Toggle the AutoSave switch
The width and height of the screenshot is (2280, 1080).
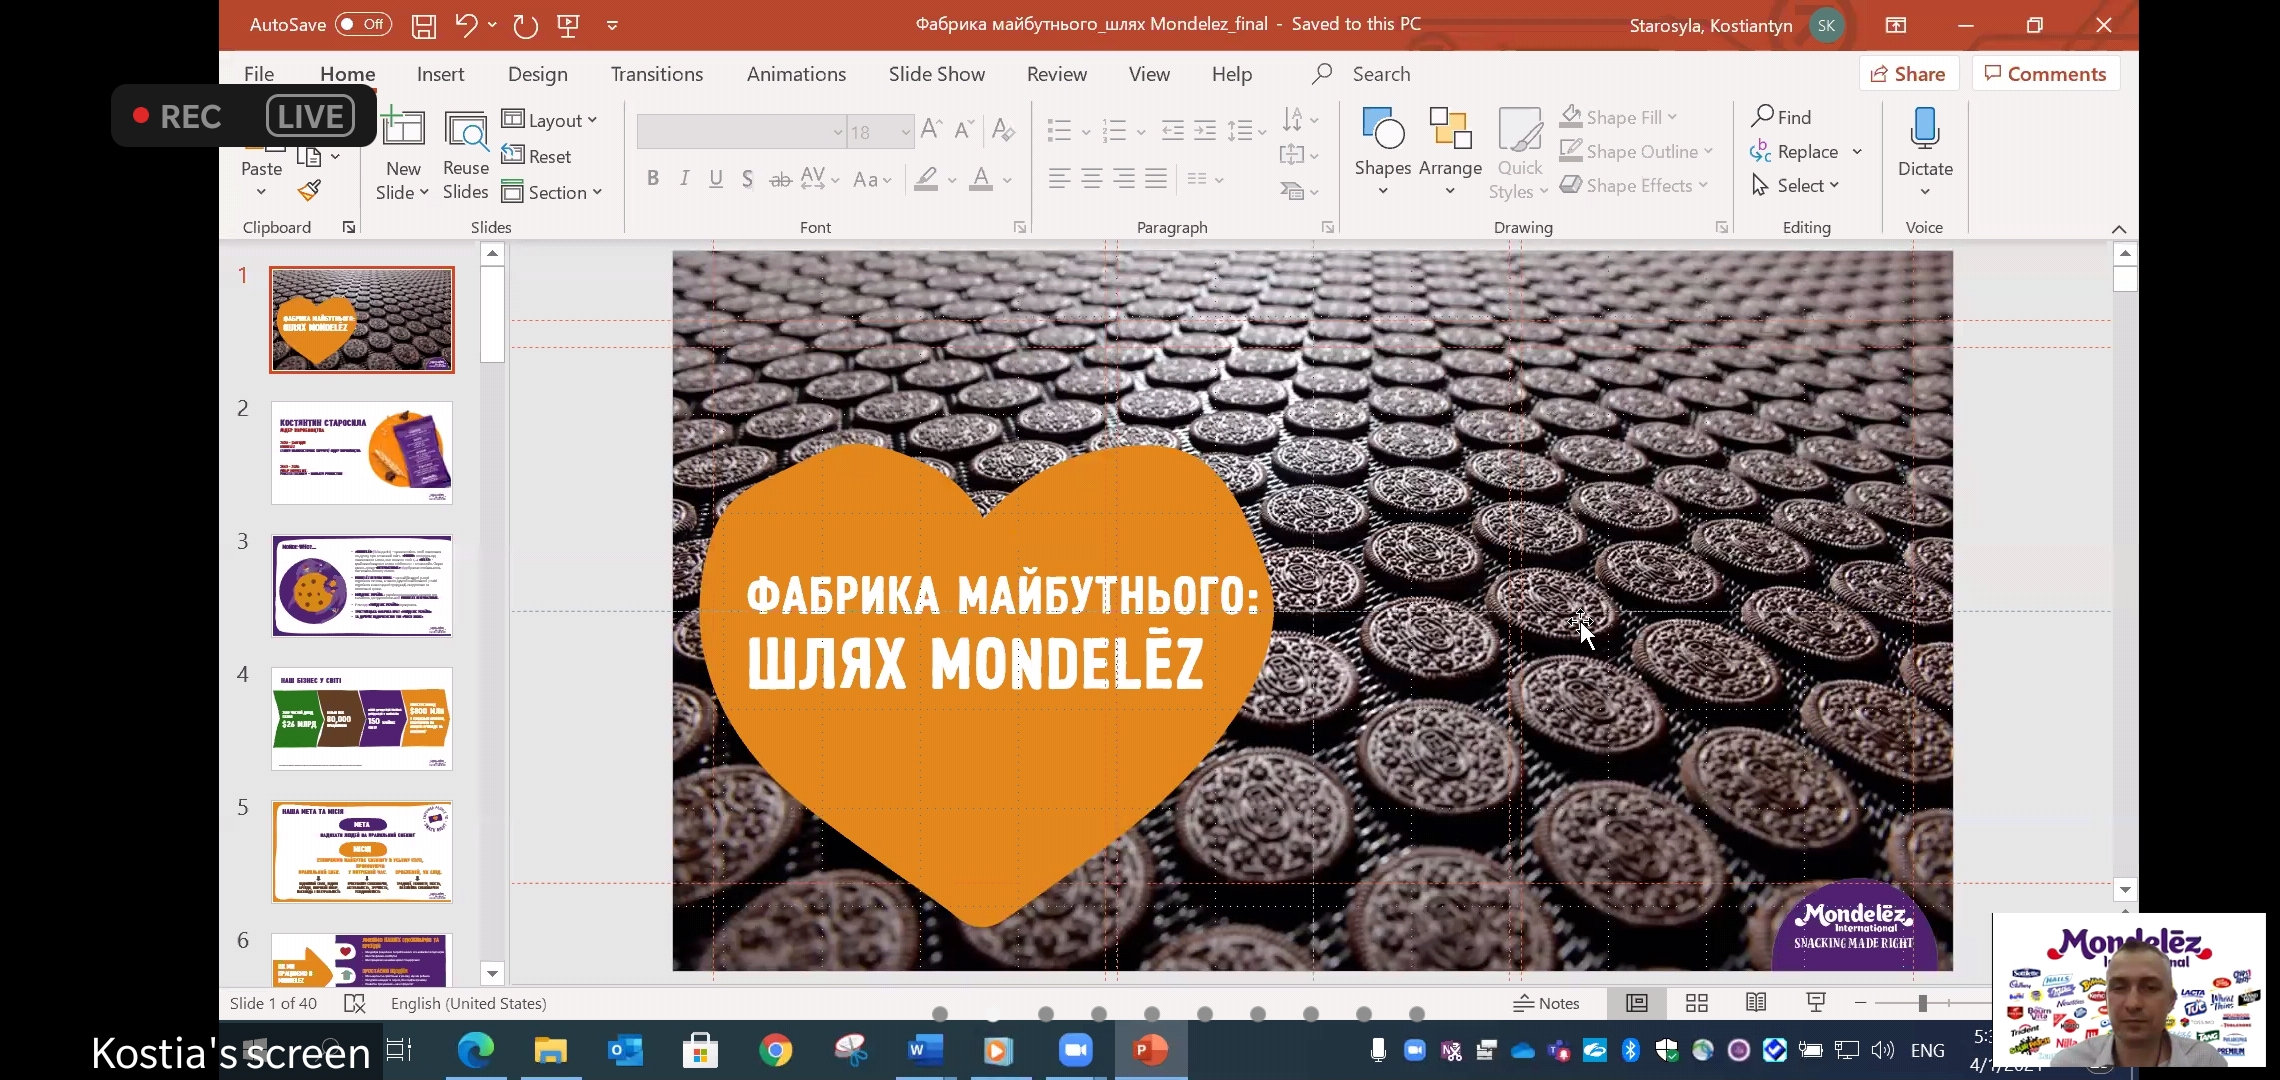coord(362,24)
